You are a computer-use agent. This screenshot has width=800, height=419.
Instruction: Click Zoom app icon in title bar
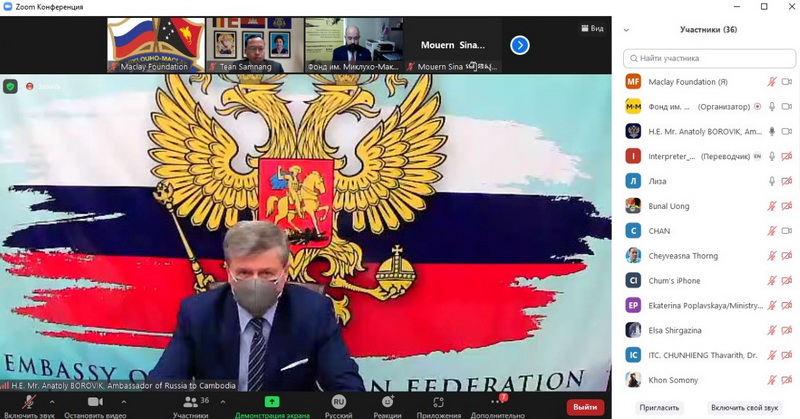pyautogui.click(x=7, y=7)
